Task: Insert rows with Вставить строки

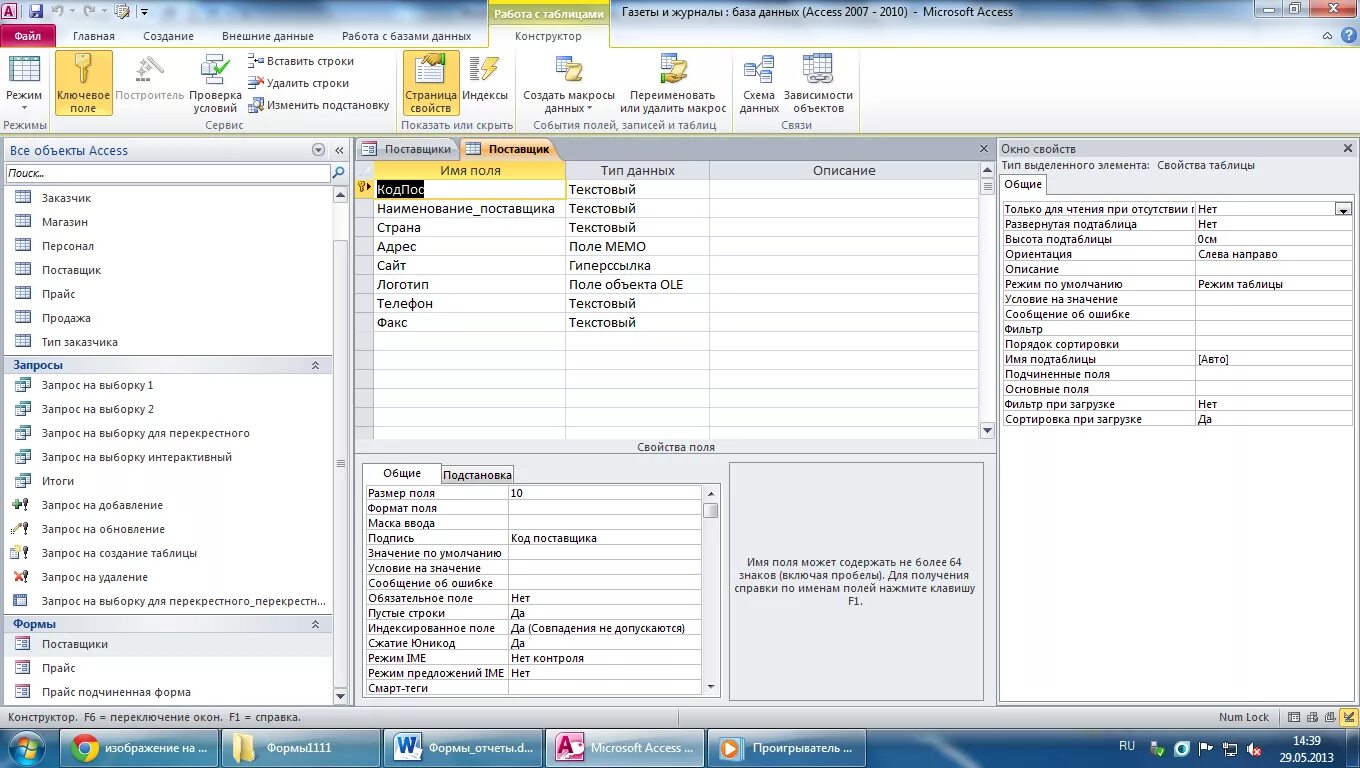Action: point(301,61)
